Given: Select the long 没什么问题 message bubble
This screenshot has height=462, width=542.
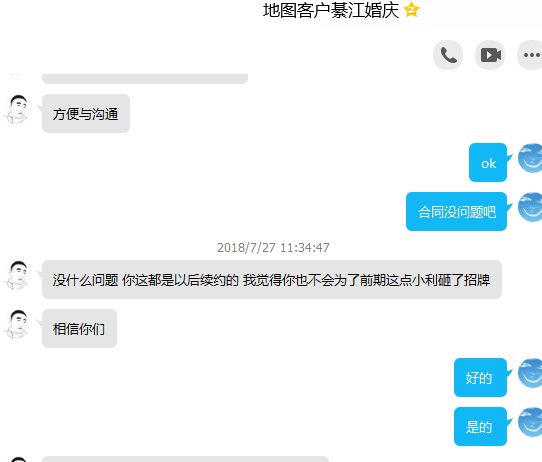Looking at the screenshot, I should [x=272, y=280].
